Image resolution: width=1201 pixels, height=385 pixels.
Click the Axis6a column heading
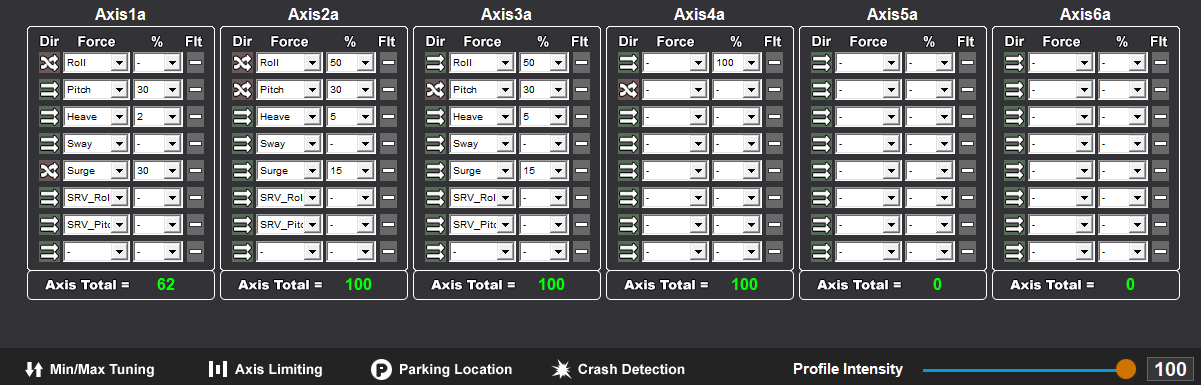[1086, 14]
